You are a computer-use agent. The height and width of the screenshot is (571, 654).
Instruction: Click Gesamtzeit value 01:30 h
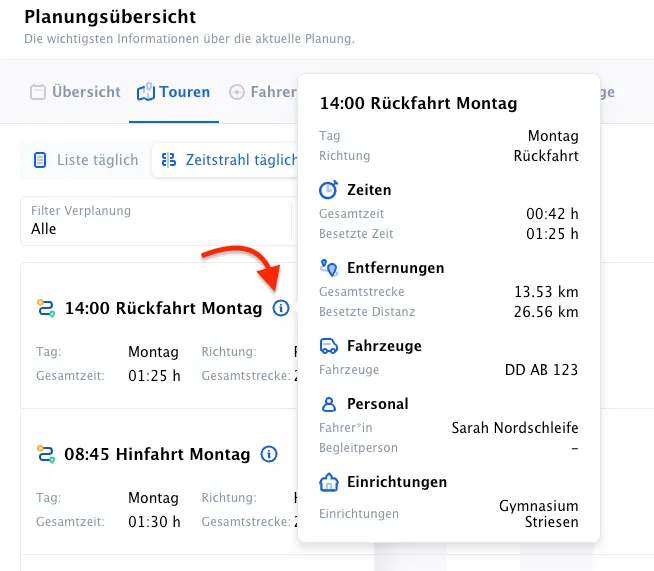154,522
